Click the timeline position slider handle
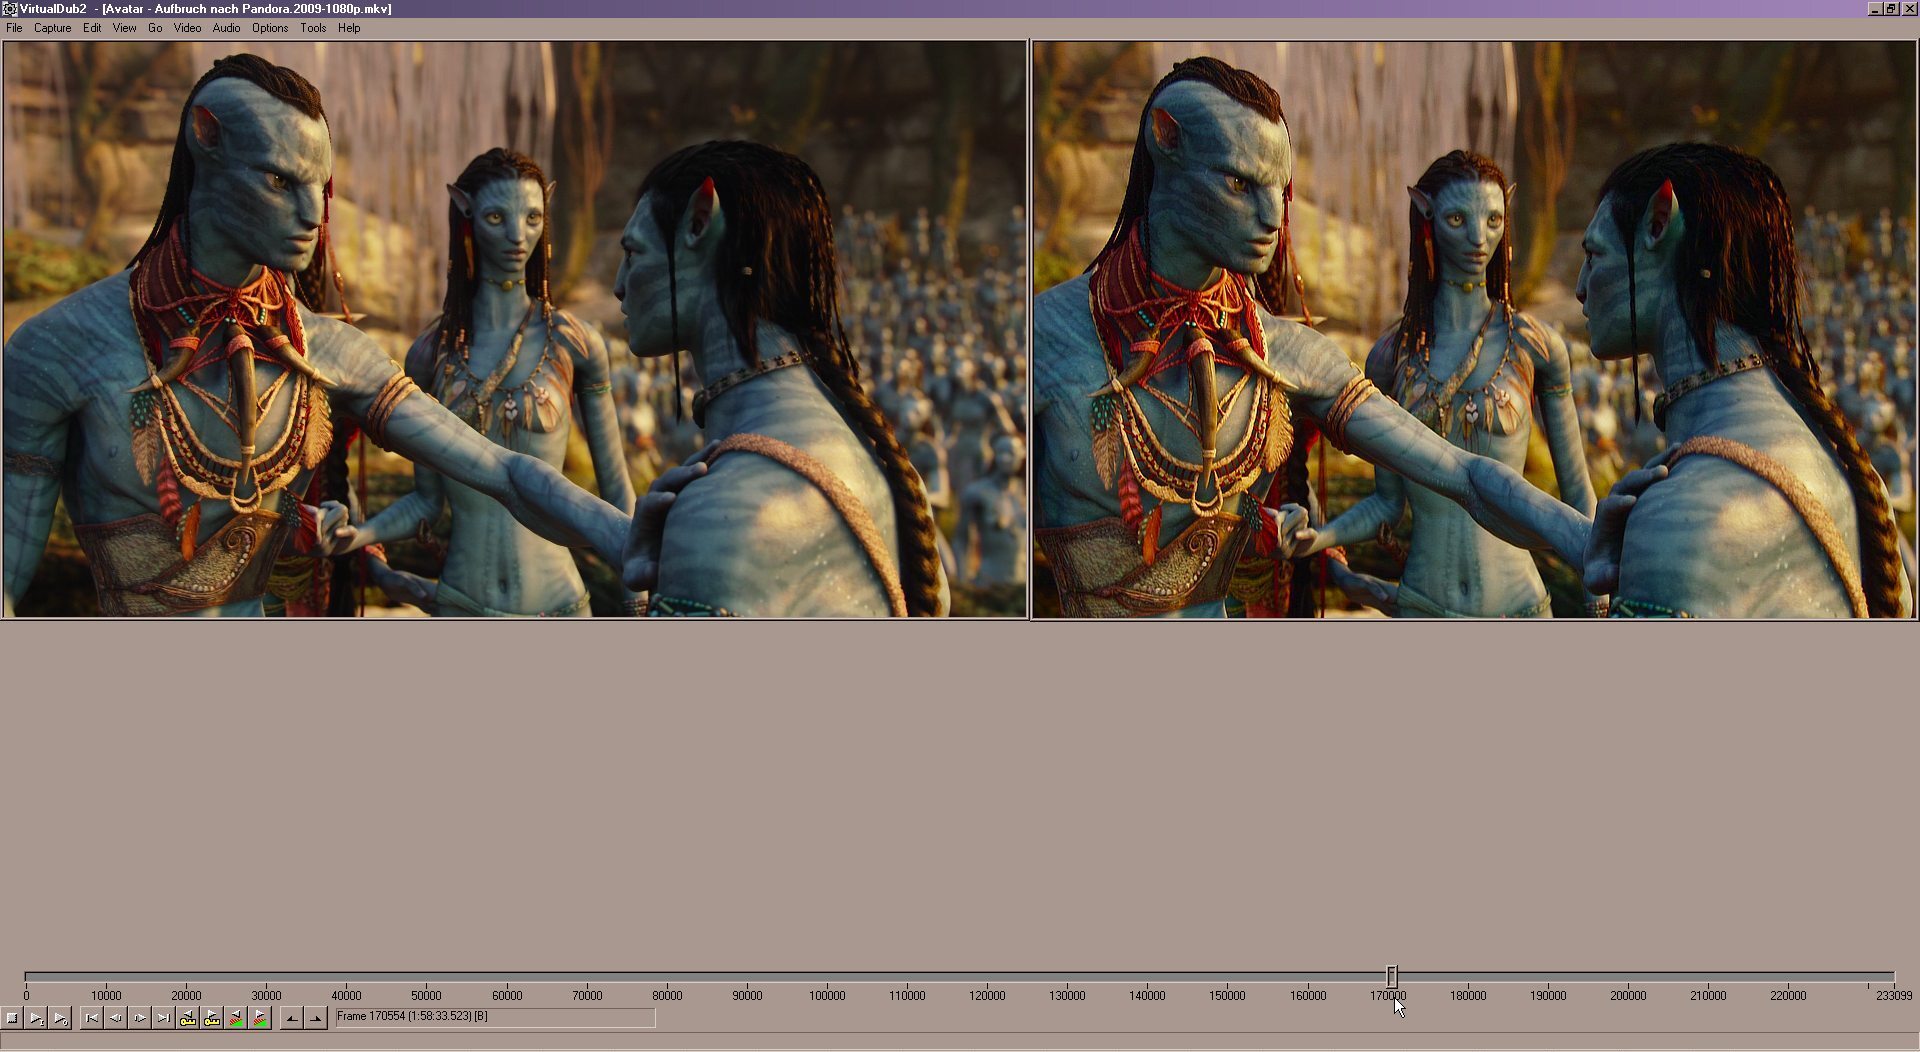Screen dimensions: 1920x1052 pyautogui.click(x=1391, y=976)
